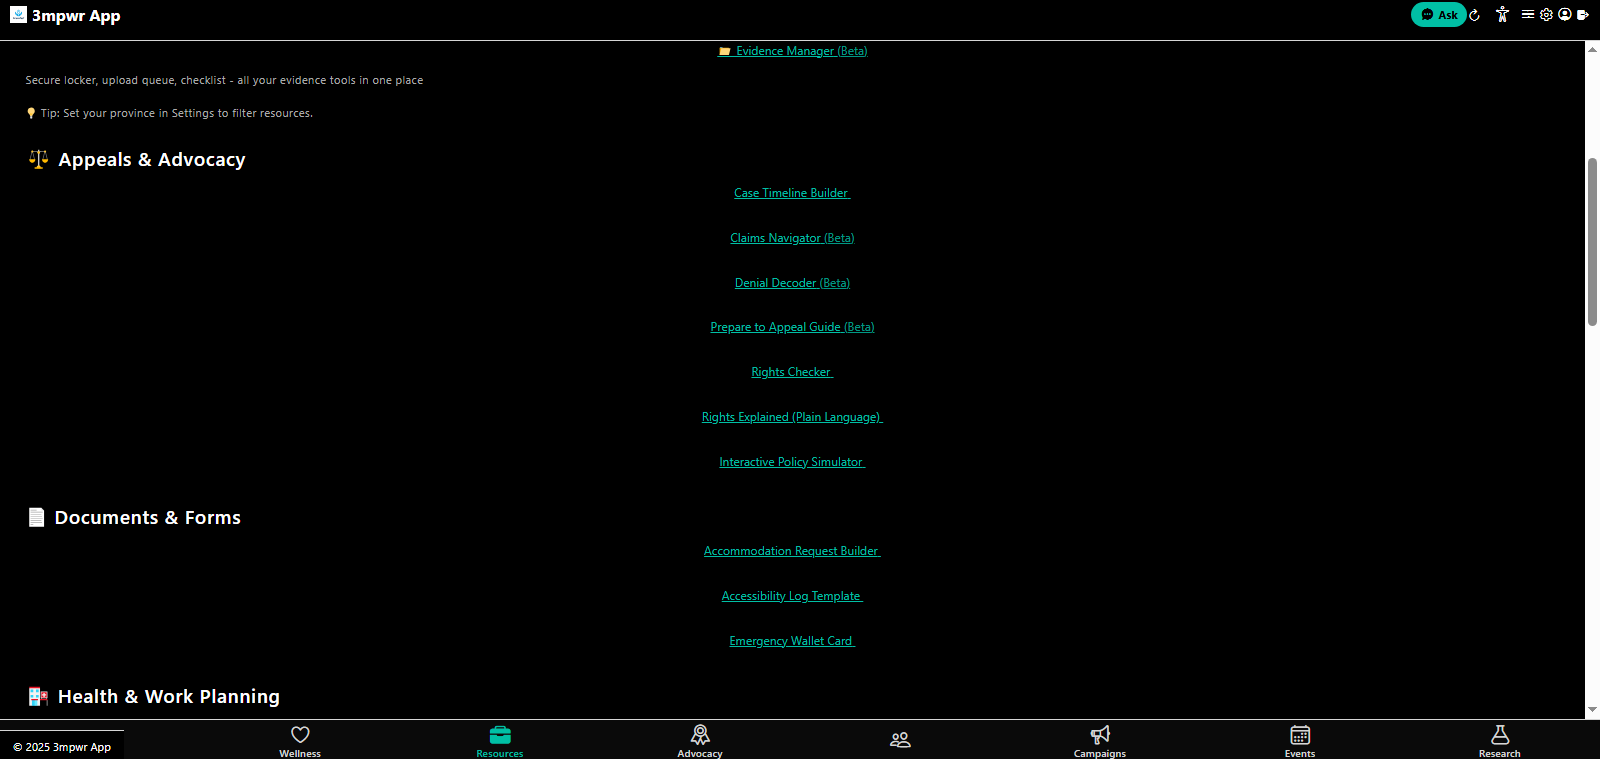This screenshot has width=1600, height=759.
Task: Open the settings gear icon
Action: (1546, 14)
